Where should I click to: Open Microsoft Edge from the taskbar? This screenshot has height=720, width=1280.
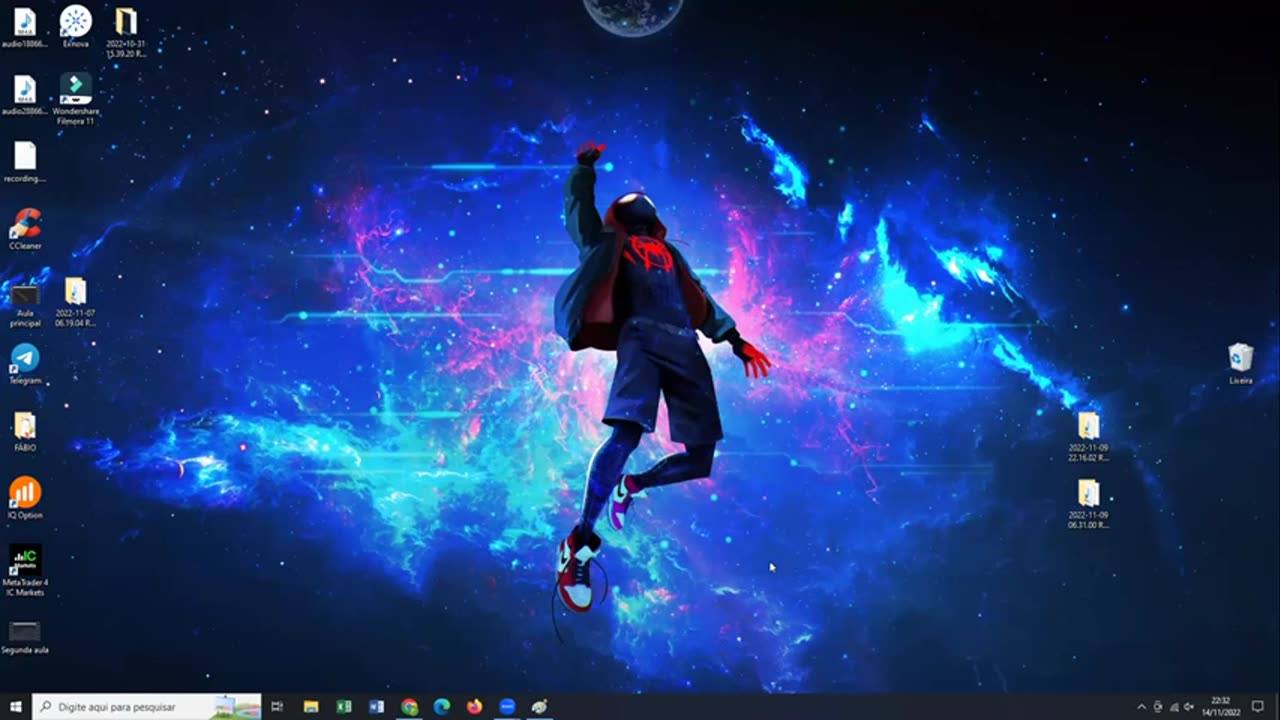[x=442, y=707]
